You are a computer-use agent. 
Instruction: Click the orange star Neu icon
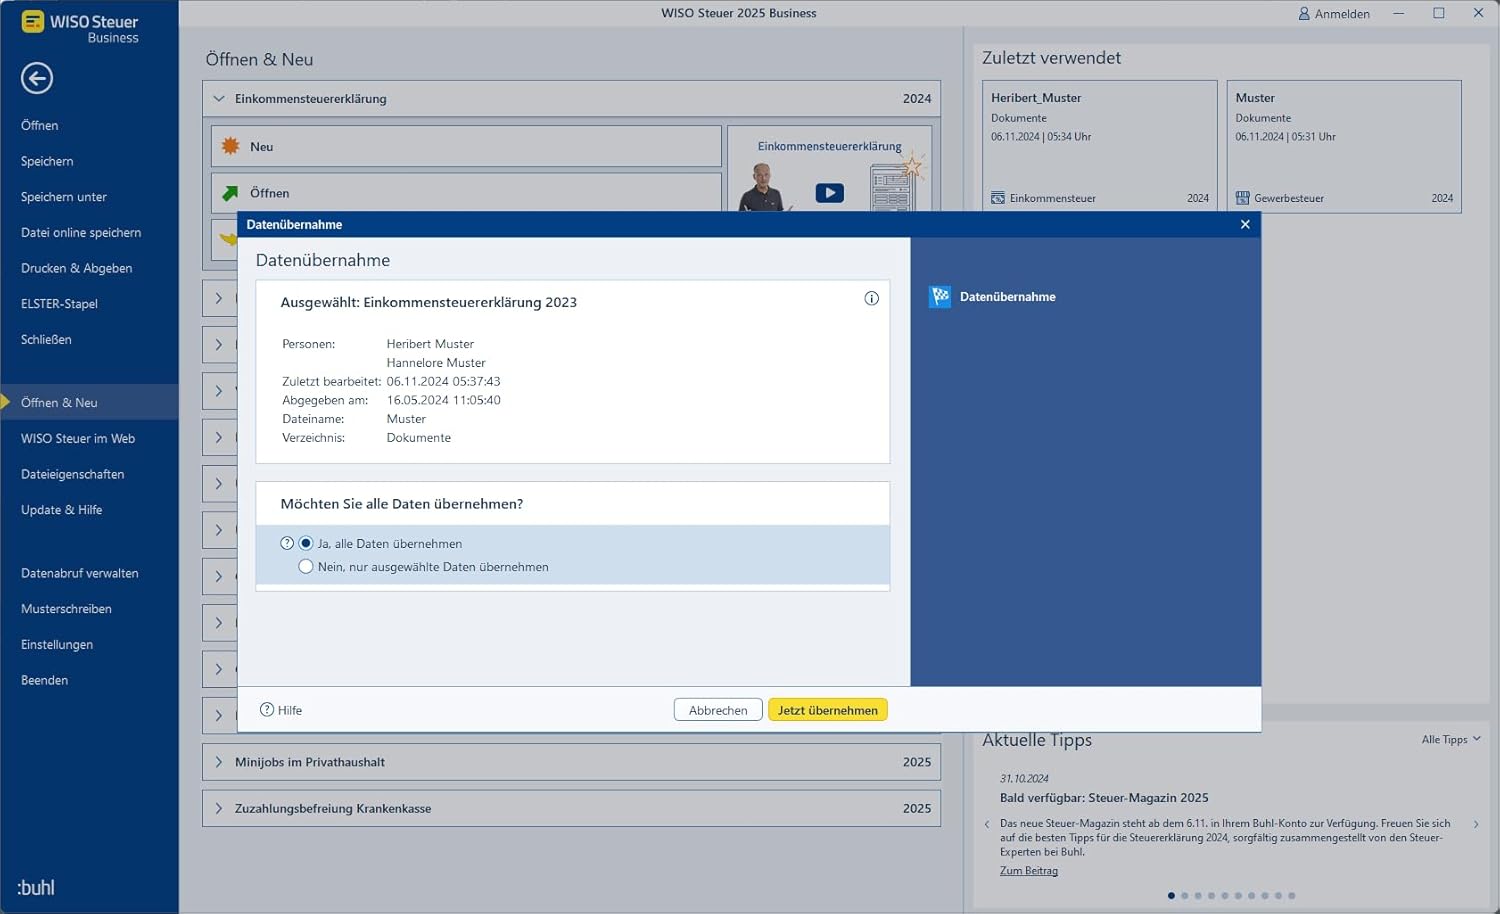[x=231, y=146]
